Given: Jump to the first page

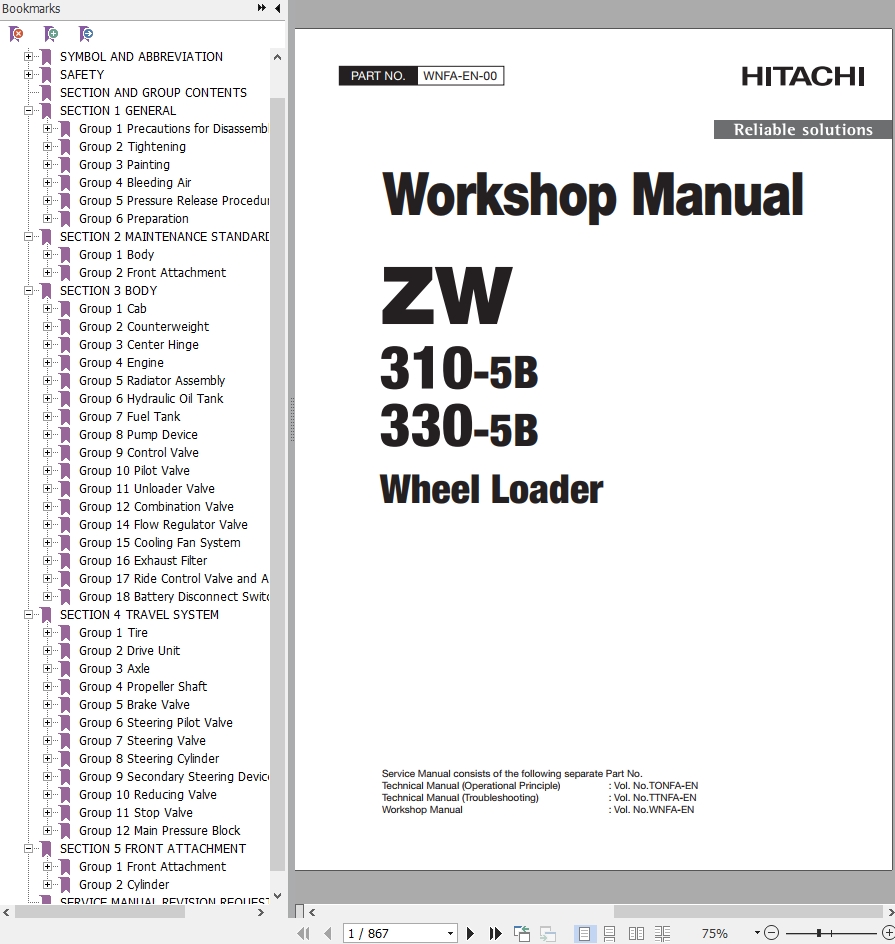Looking at the screenshot, I should (304, 933).
